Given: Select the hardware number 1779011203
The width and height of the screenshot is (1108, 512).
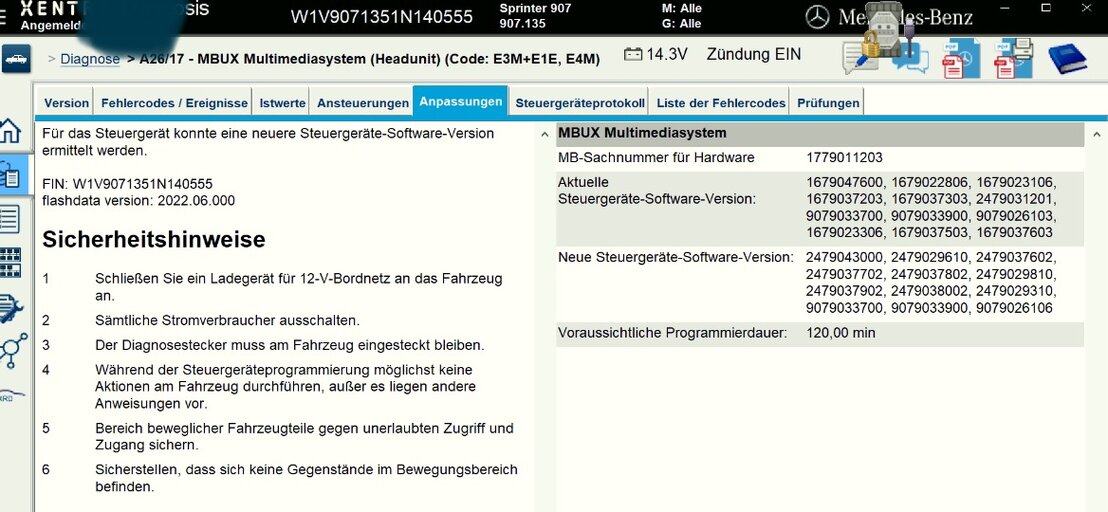Looking at the screenshot, I should click(844, 157).
